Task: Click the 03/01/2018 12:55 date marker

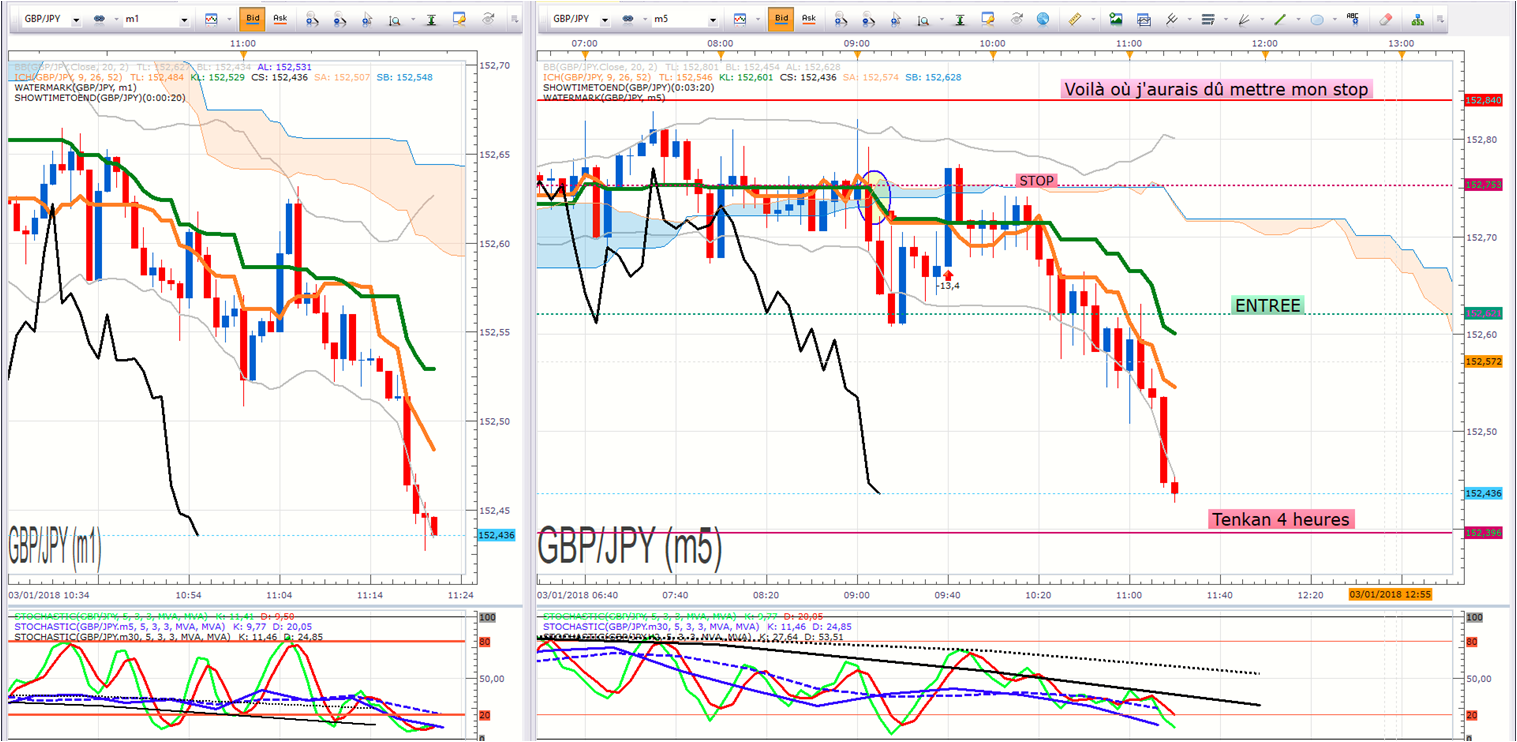Action: pyautogui.click(x=1391, y=594)
